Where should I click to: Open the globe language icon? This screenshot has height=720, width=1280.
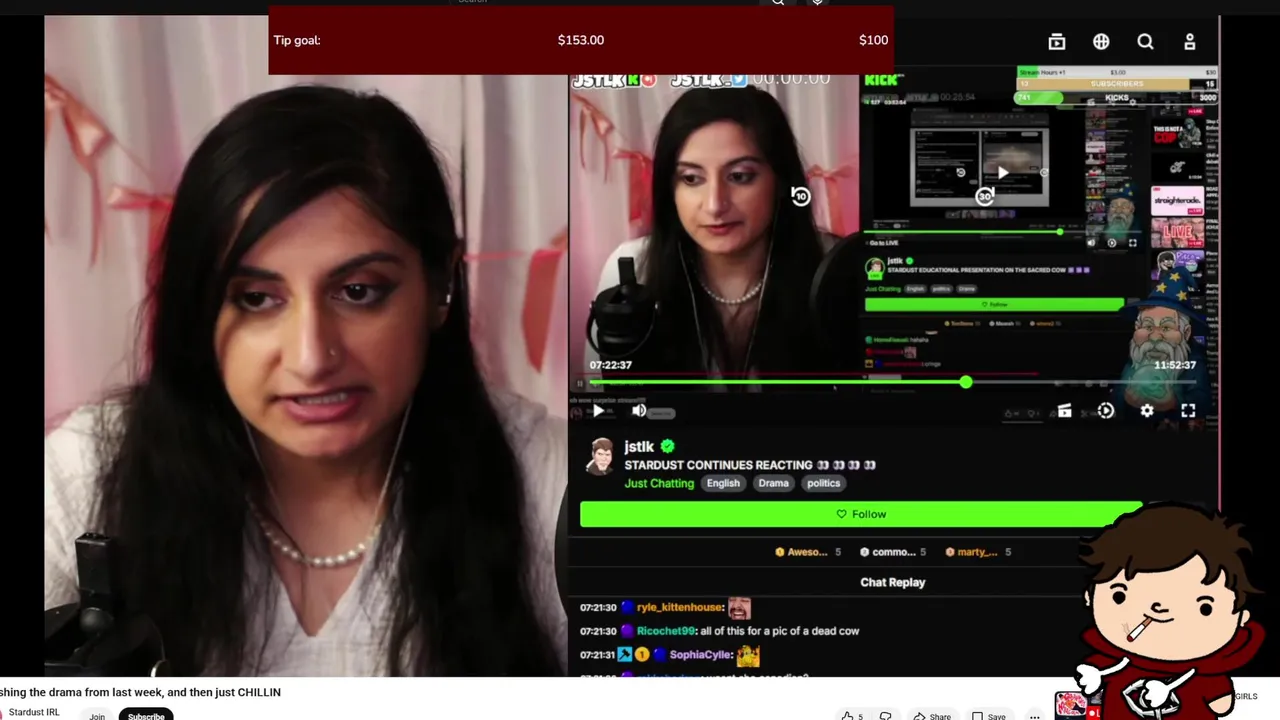(x=1101, y=41)
